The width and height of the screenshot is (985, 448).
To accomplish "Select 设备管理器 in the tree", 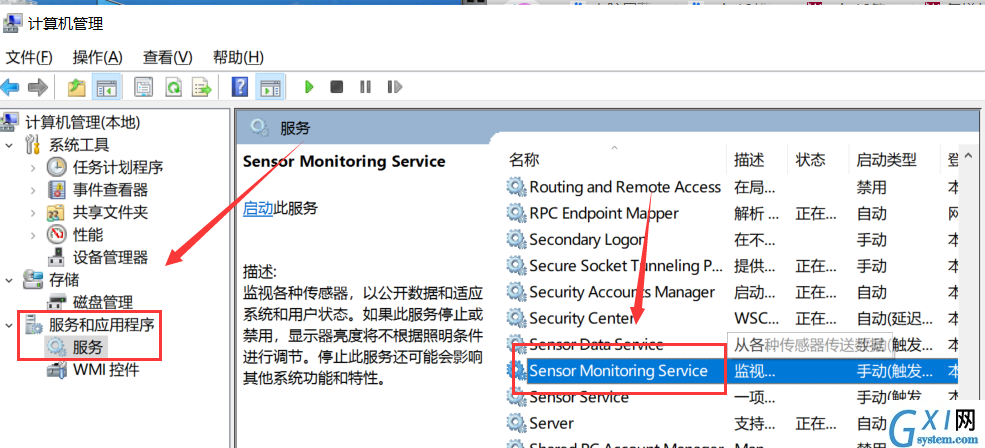I will click(x=110, y=258).
